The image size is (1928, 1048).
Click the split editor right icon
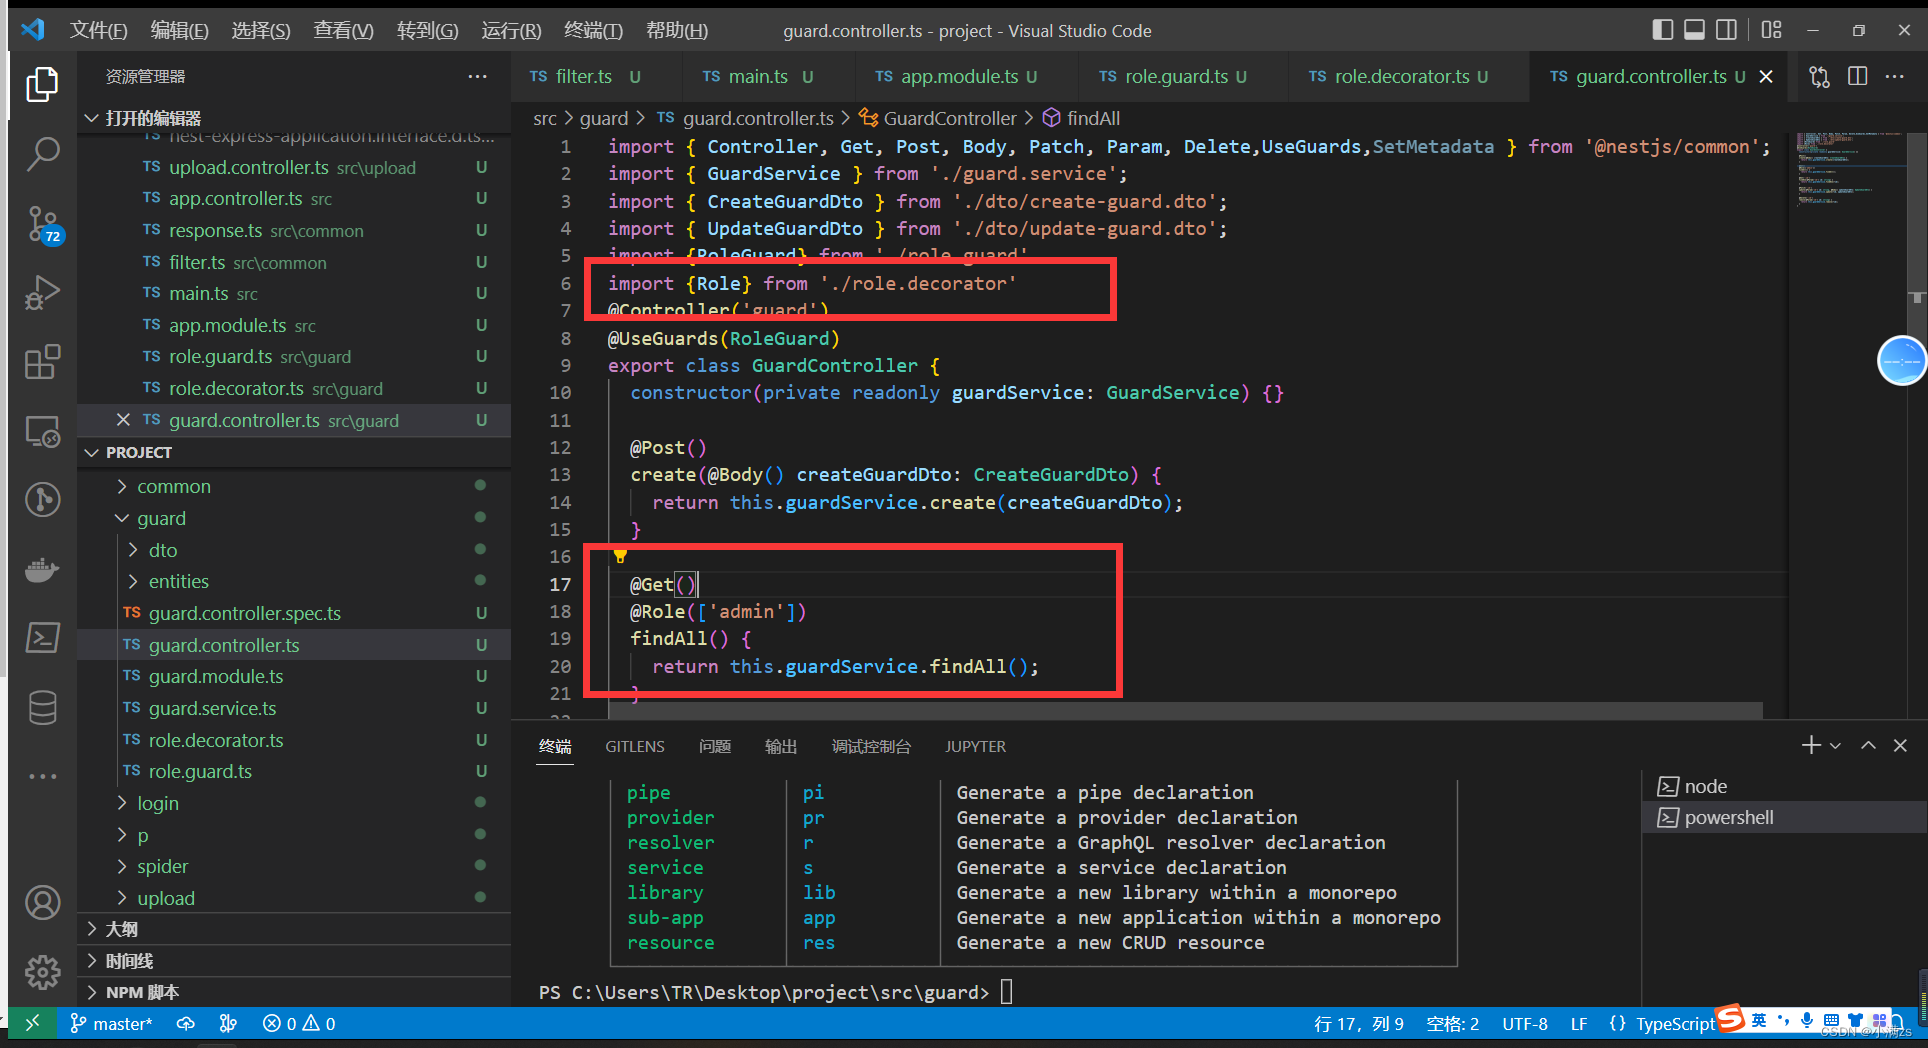[1857, 77]
